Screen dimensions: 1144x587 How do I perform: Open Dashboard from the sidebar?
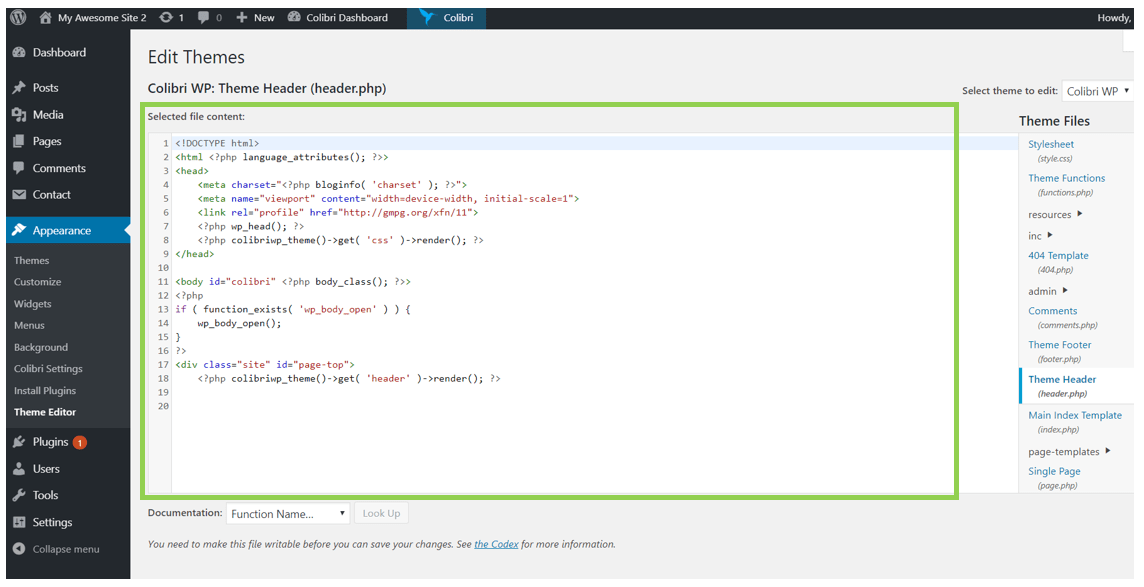coord(58,52)
